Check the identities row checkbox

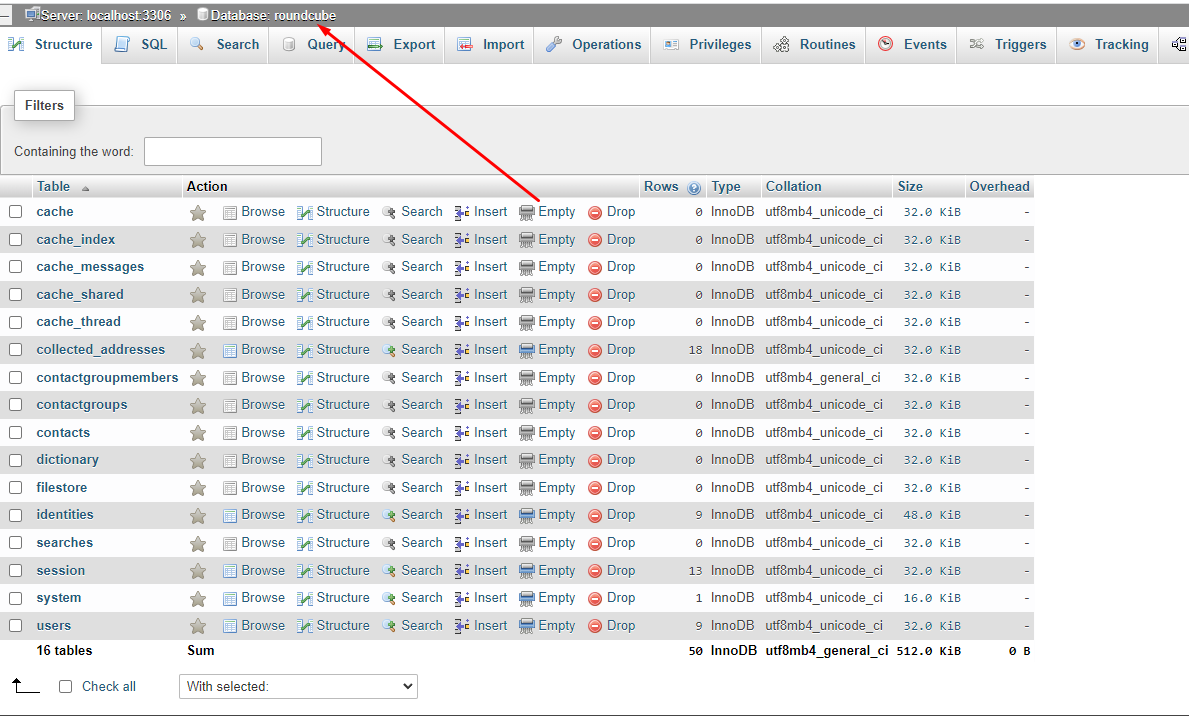pos(15,515)
